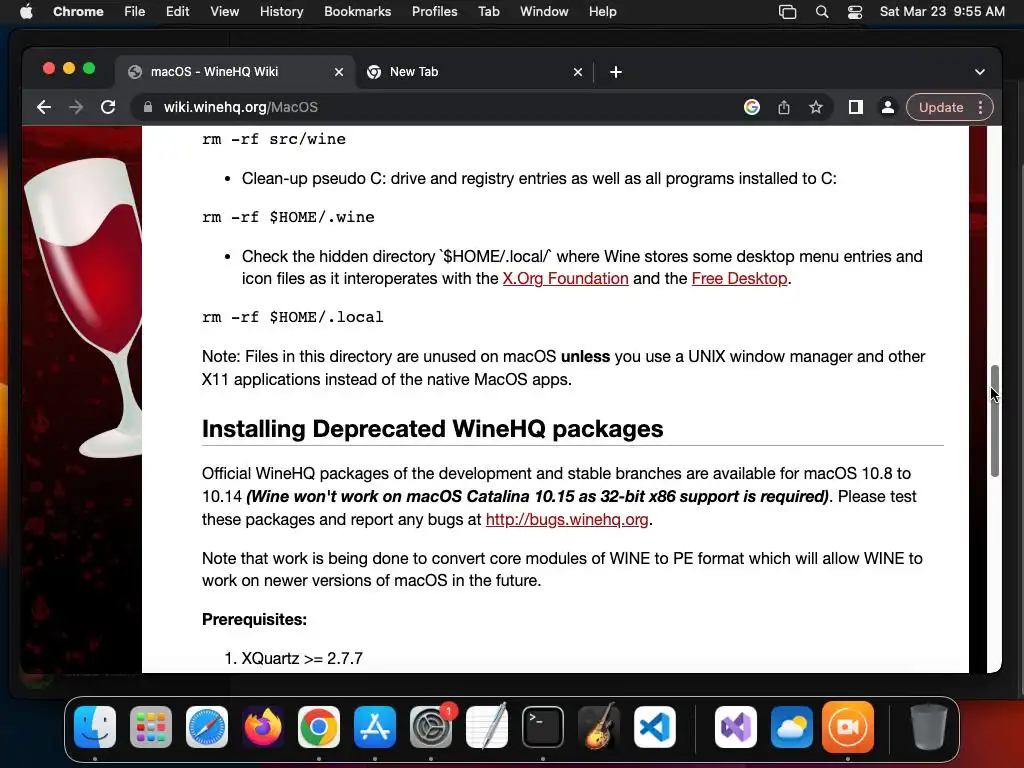The image size is (1024, 768).
Task: Open TextEdit from the Dock
Action: click(x=487, y=727)
